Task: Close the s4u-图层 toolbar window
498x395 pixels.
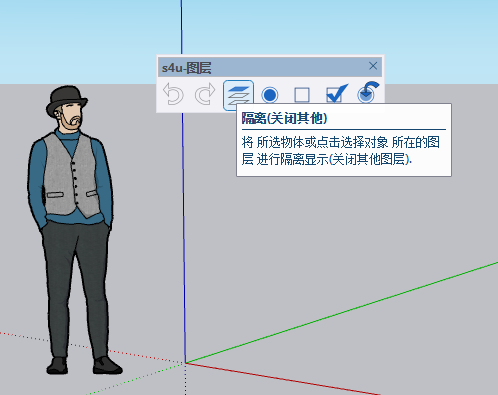Action: click(x=373, y=66)
